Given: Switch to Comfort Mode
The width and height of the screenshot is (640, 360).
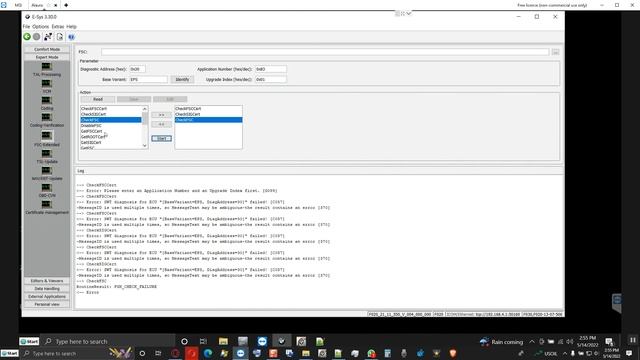Looking at the screenshot, I should [47, 49].
